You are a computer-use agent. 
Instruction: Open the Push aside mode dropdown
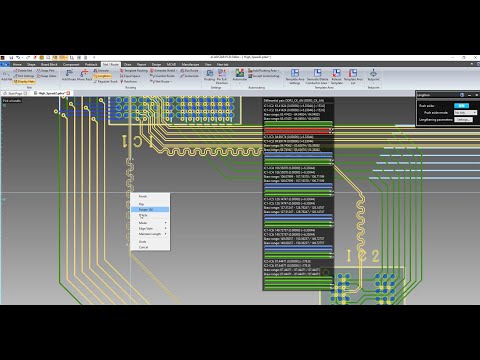pos(465,113)
